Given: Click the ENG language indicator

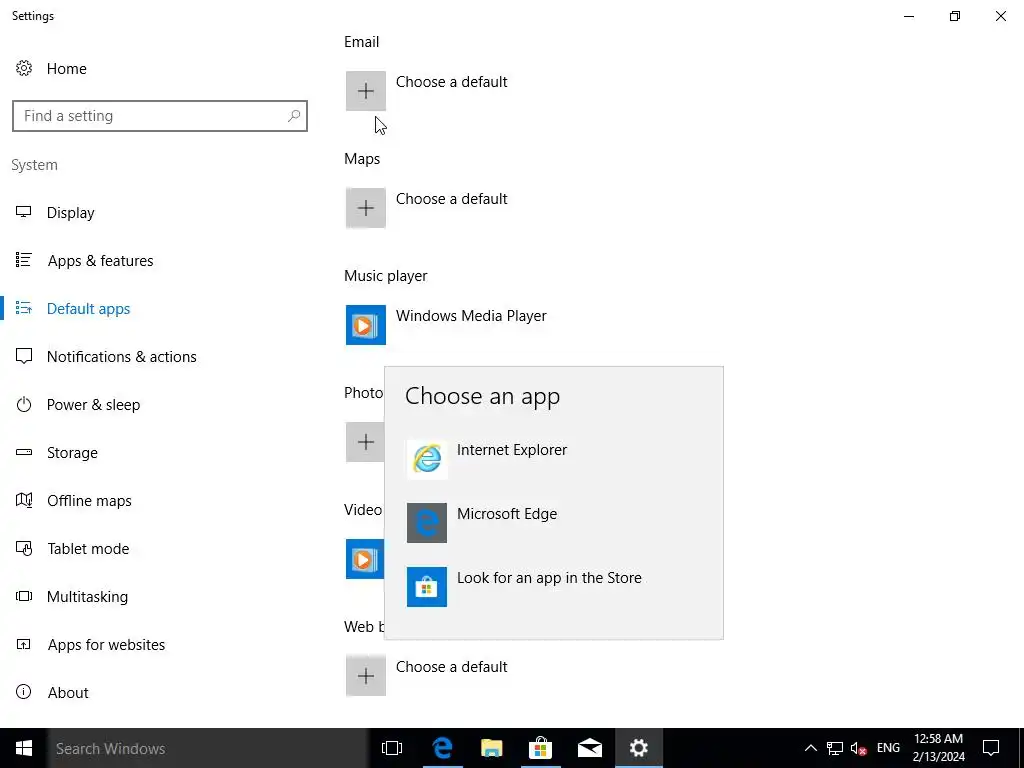Looking at the screenshot, I should [x=888, y=748].
